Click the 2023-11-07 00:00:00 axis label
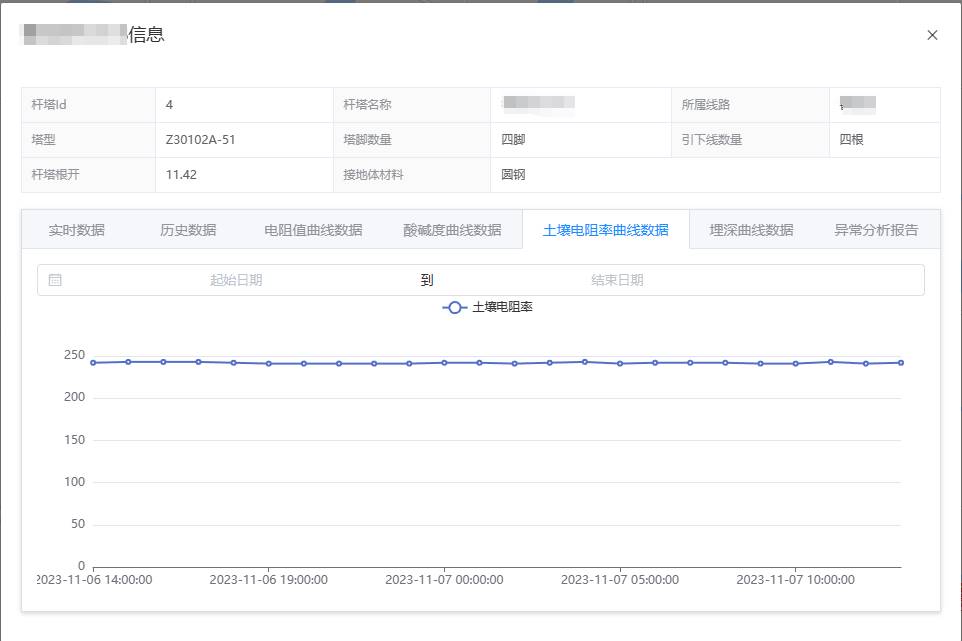The height and width of the screenshot is (641, 962). coord(444,580)
